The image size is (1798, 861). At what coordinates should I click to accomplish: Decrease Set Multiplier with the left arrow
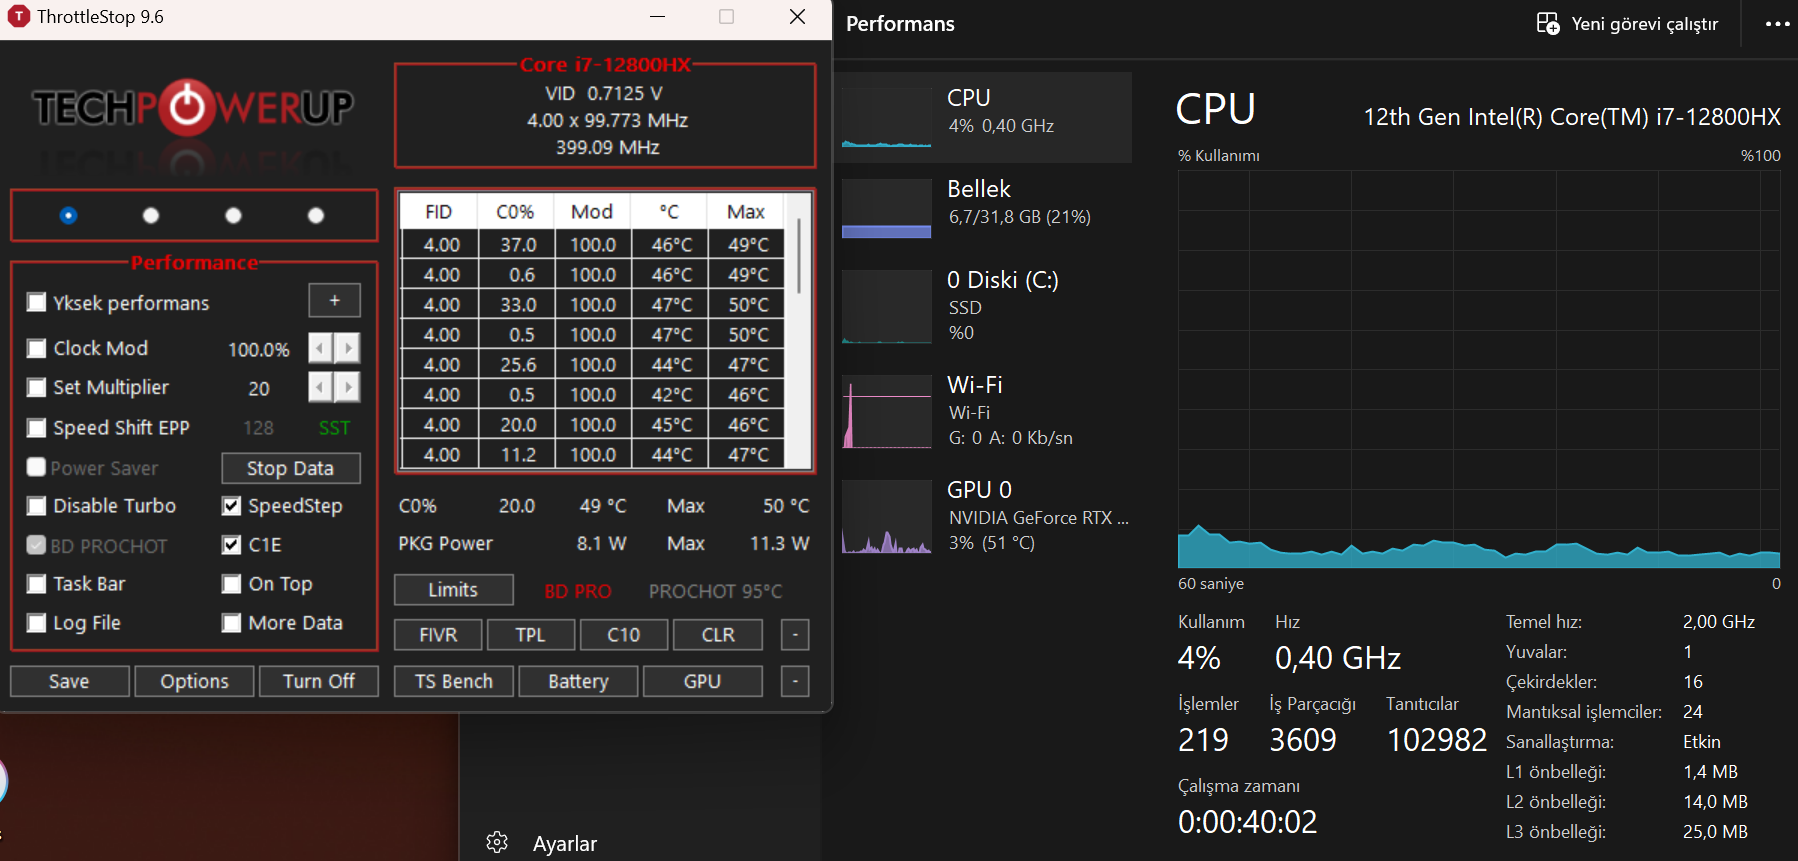(320, 387)
